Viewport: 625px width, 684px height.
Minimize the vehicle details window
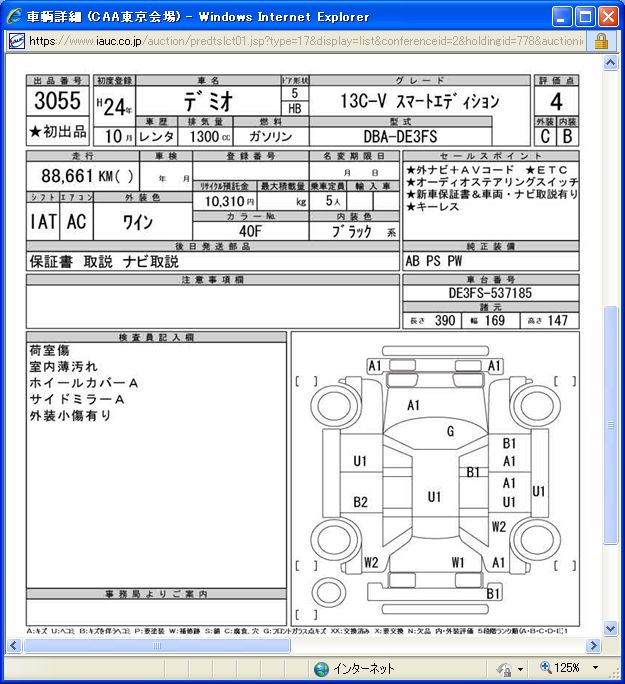click(563, 16)
